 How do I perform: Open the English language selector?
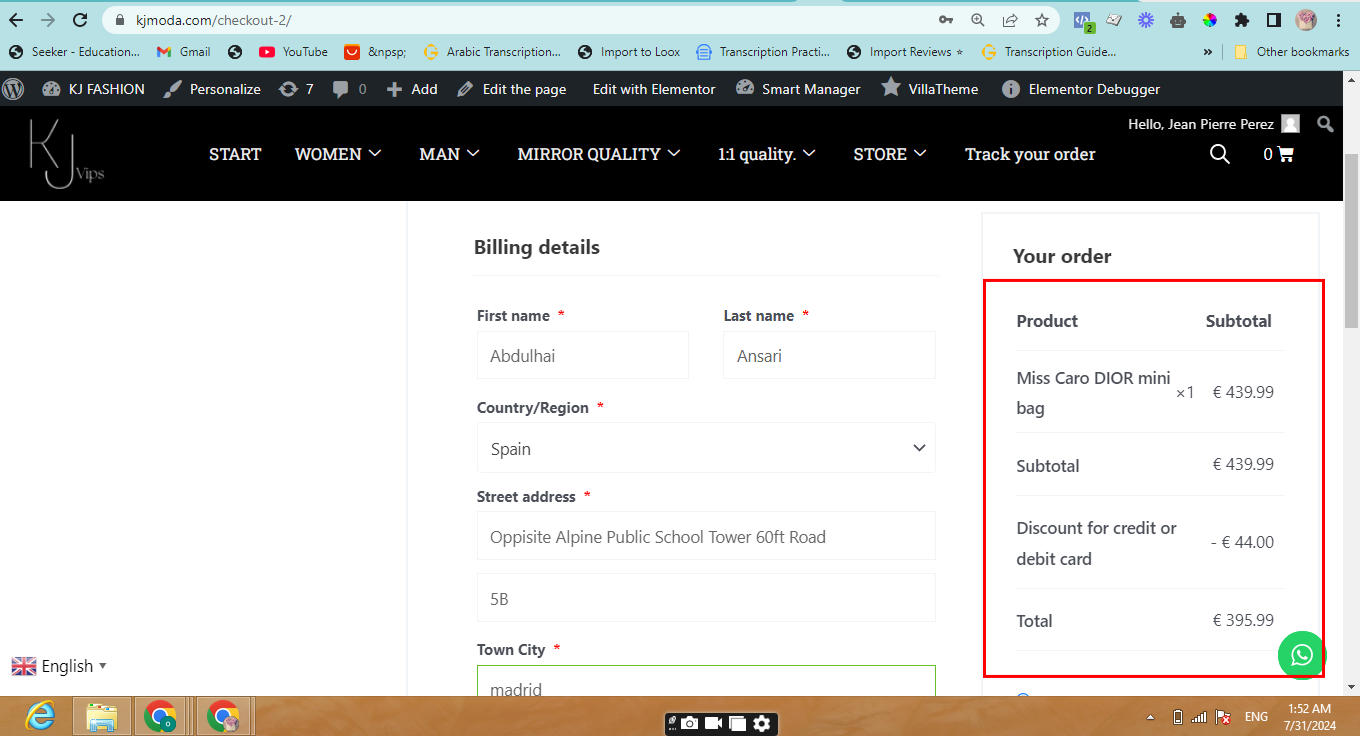pyautogui.click(x=59, y=666)
